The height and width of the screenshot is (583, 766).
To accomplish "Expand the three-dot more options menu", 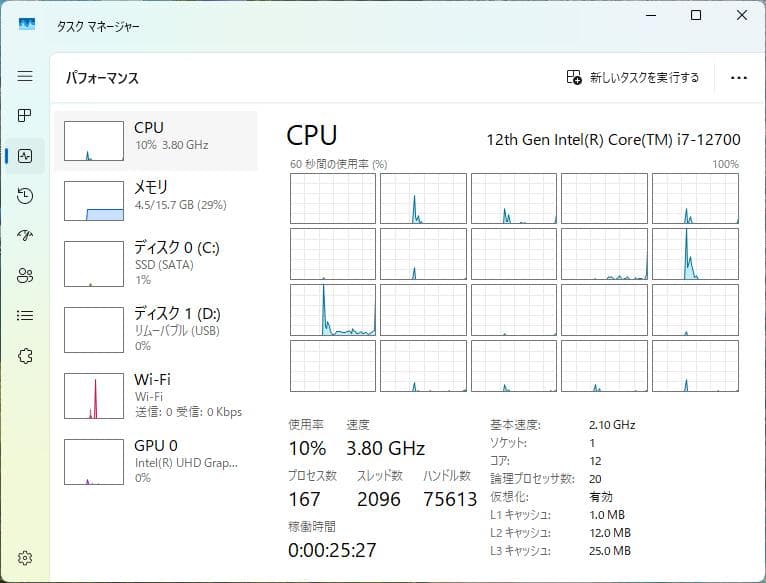I will click(x=739, y=78).
